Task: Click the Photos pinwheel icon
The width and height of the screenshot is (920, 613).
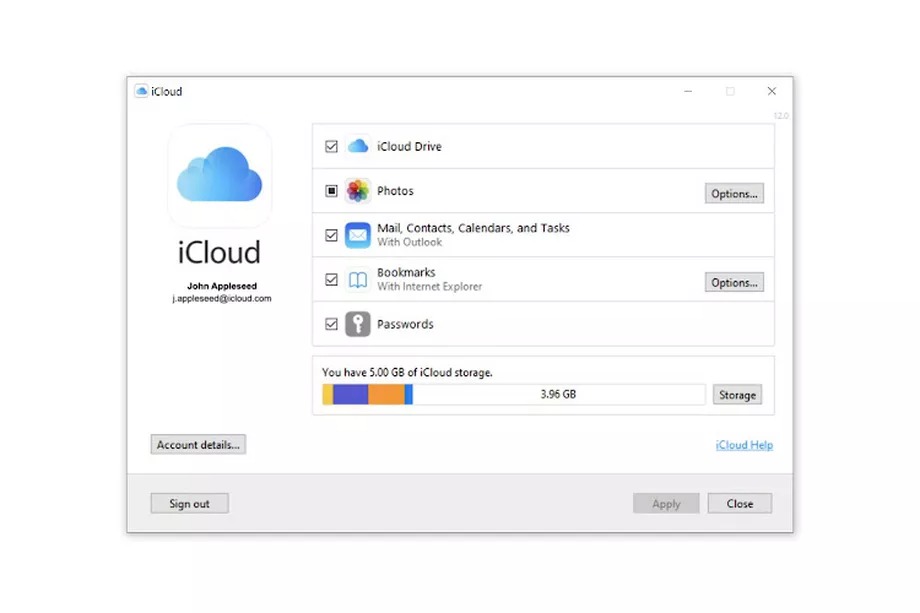Action: (x=357, y=191)
